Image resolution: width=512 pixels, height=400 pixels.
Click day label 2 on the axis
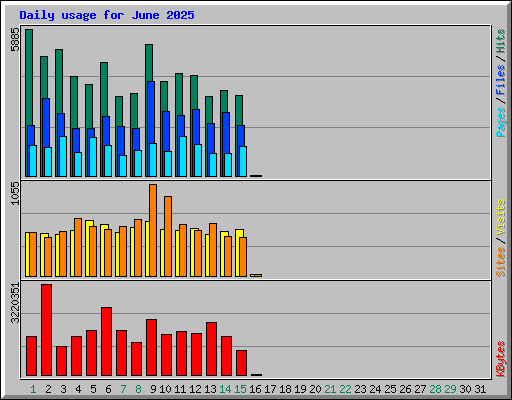(48, 389)
